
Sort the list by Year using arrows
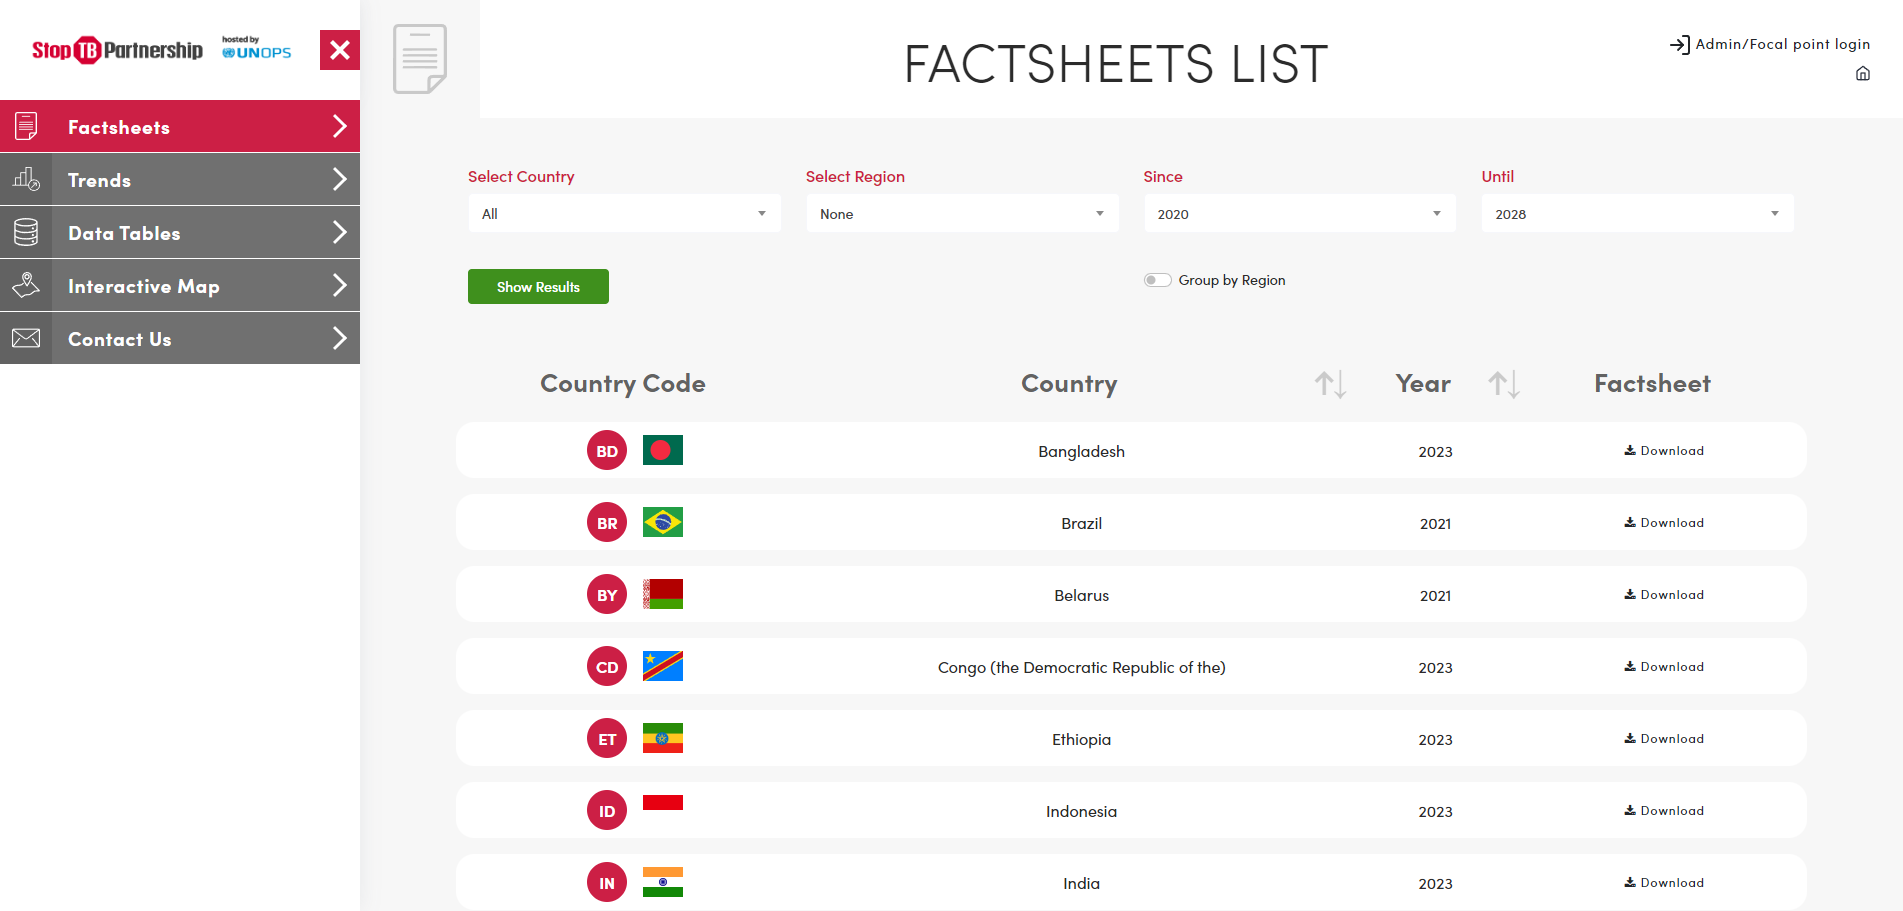[1503, 384]
